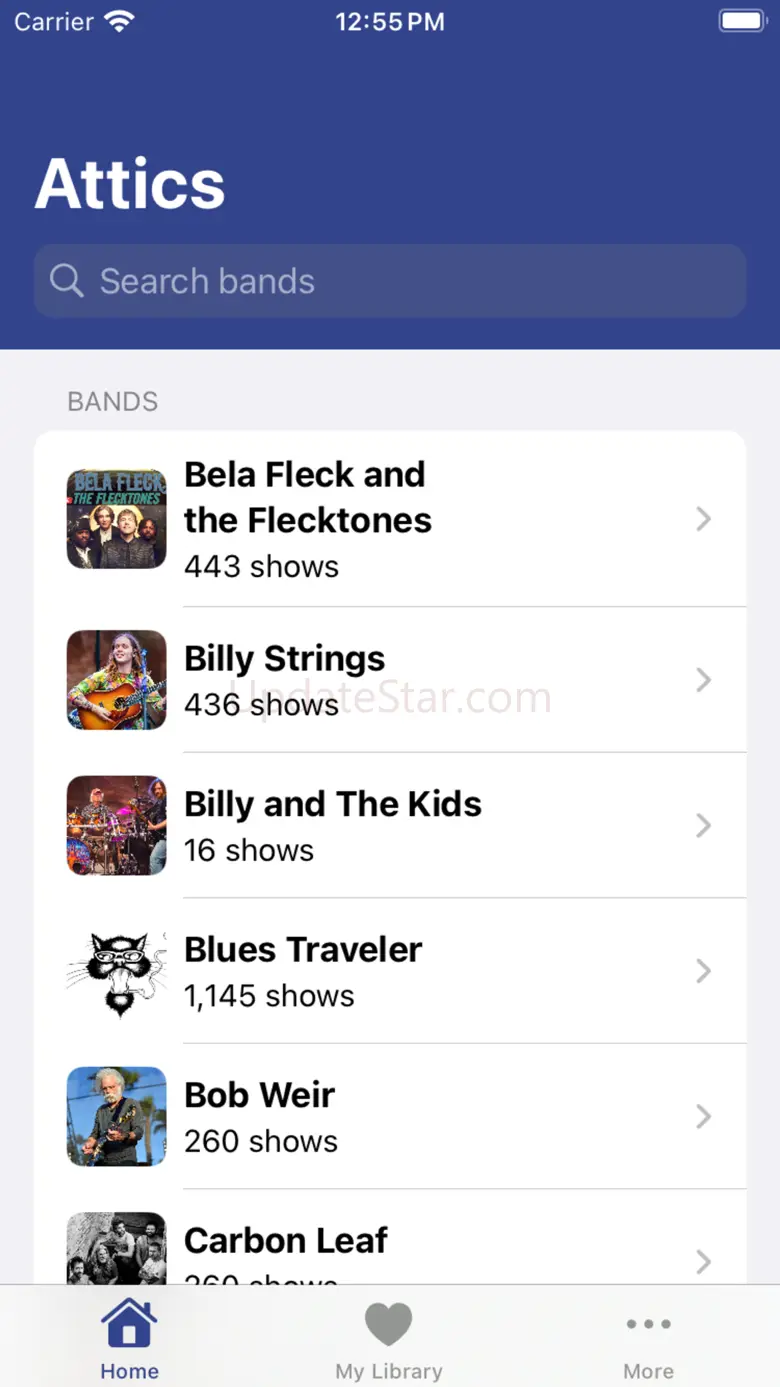This screenshot has width=780, height=1387.
Task: Open Blues Traveler cat logo image
Action: click(x=116, y=971)
